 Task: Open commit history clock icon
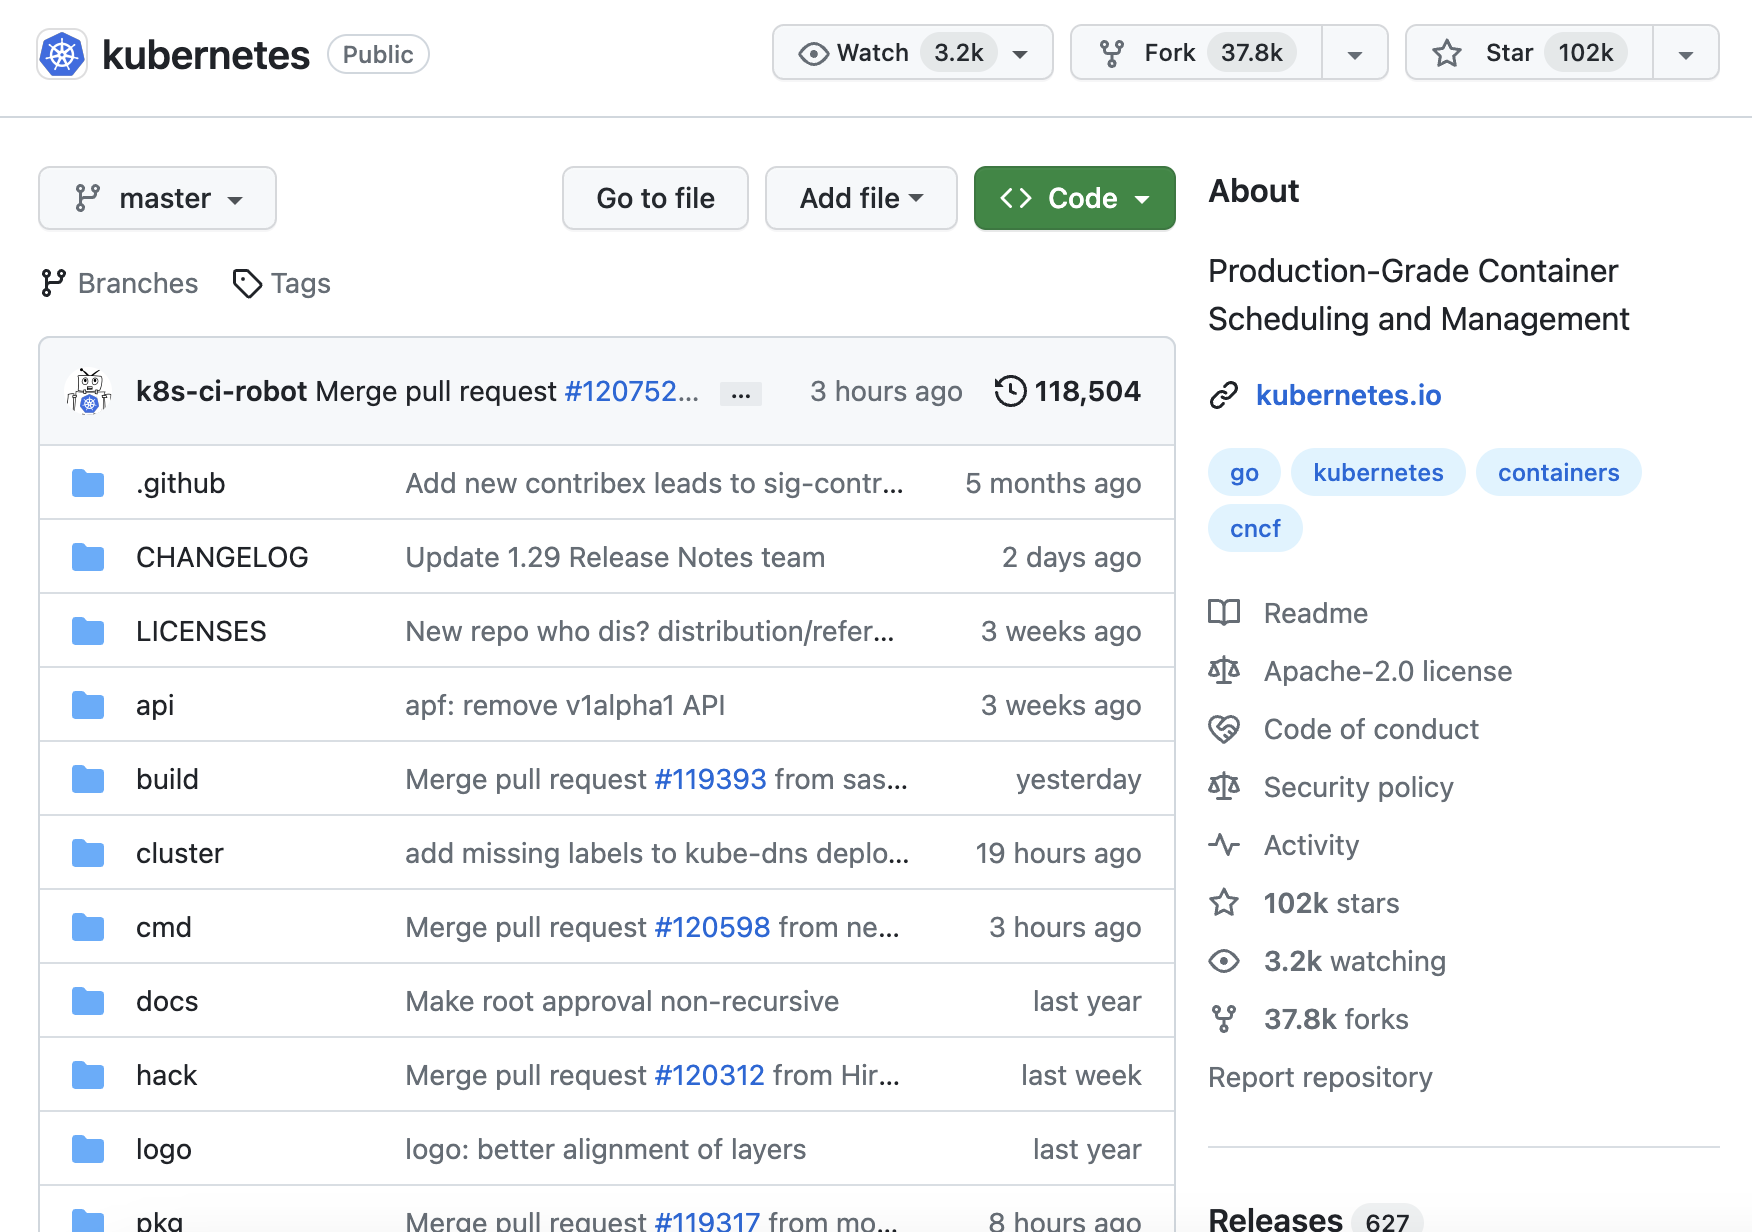click(1010, 391)
